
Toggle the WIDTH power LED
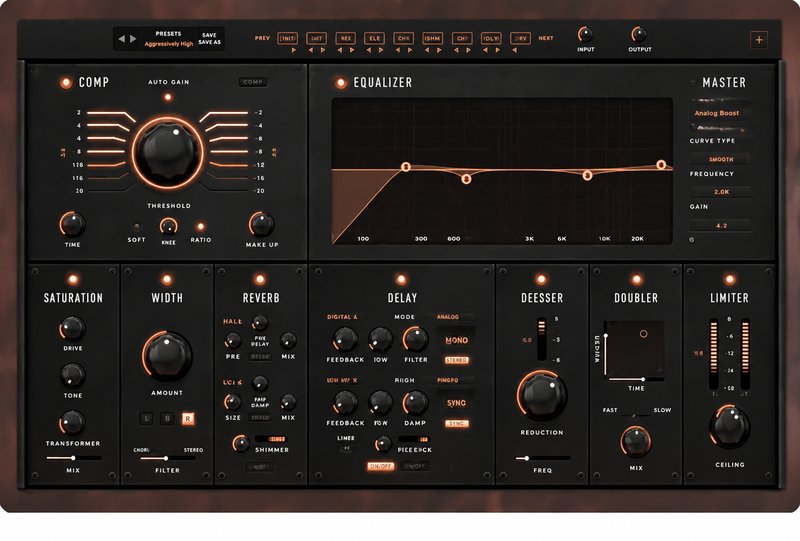pyautogui.click(x=166, y=279)
